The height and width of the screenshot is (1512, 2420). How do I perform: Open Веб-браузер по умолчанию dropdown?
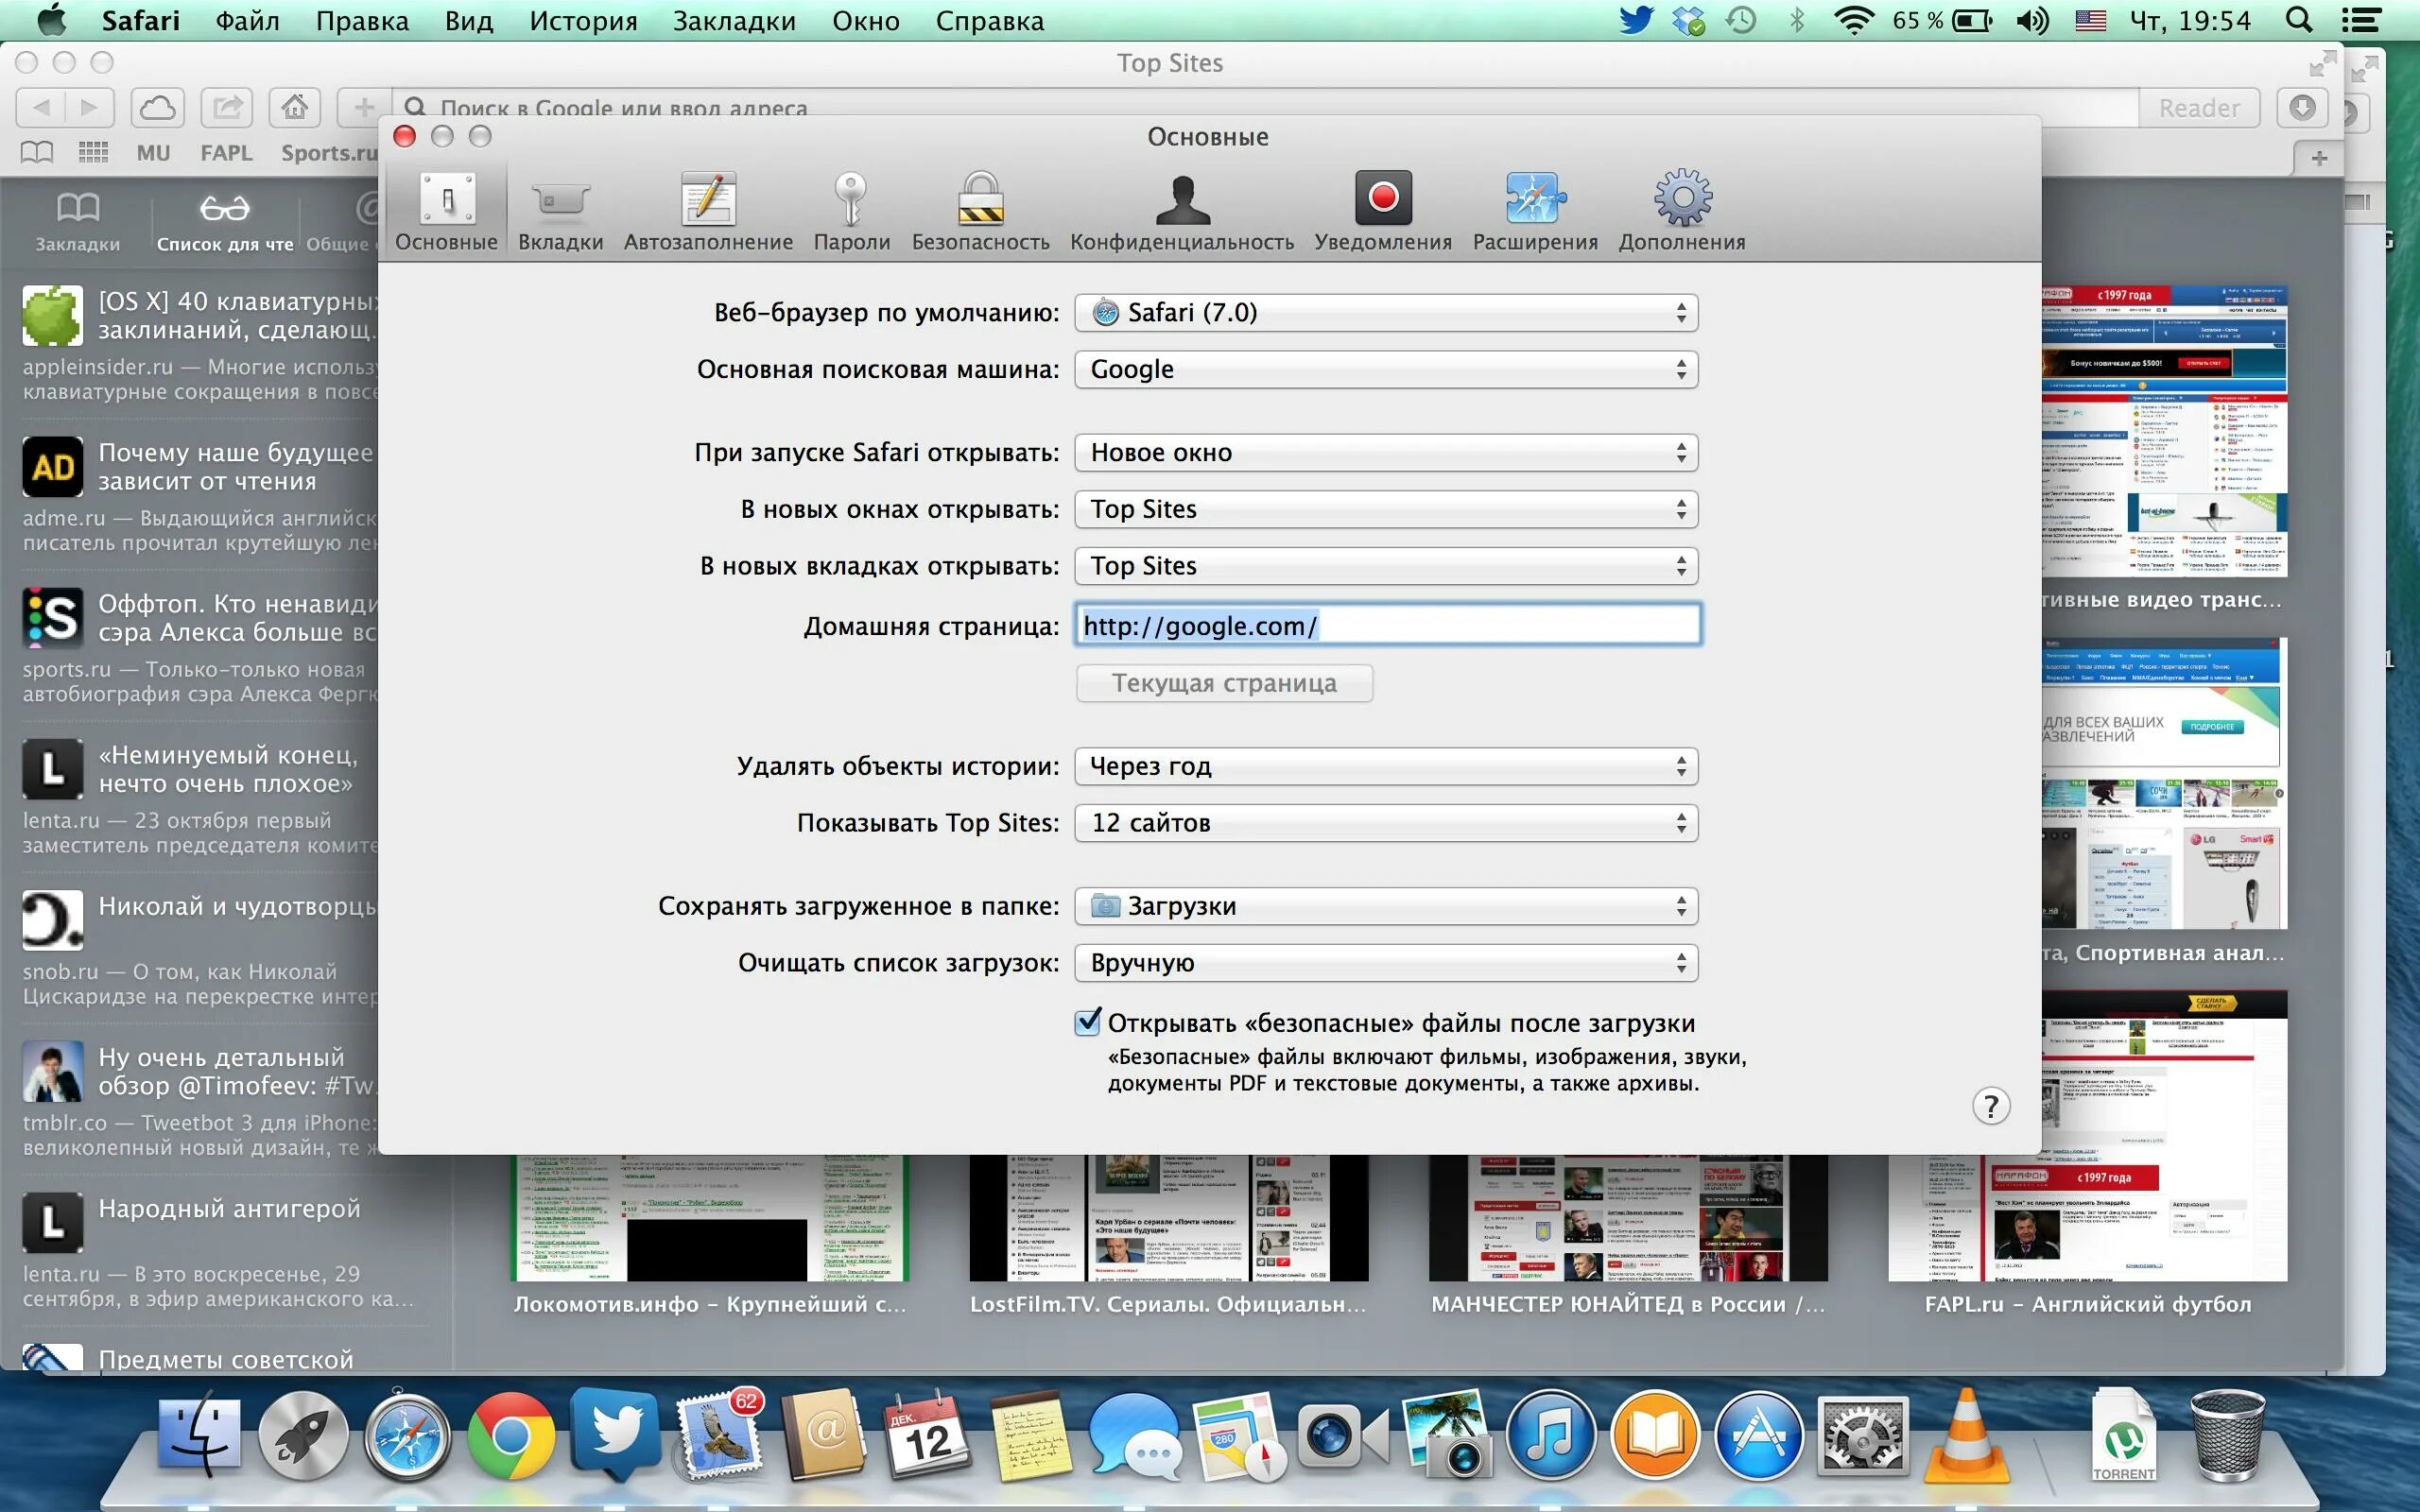pos(1386,313)
